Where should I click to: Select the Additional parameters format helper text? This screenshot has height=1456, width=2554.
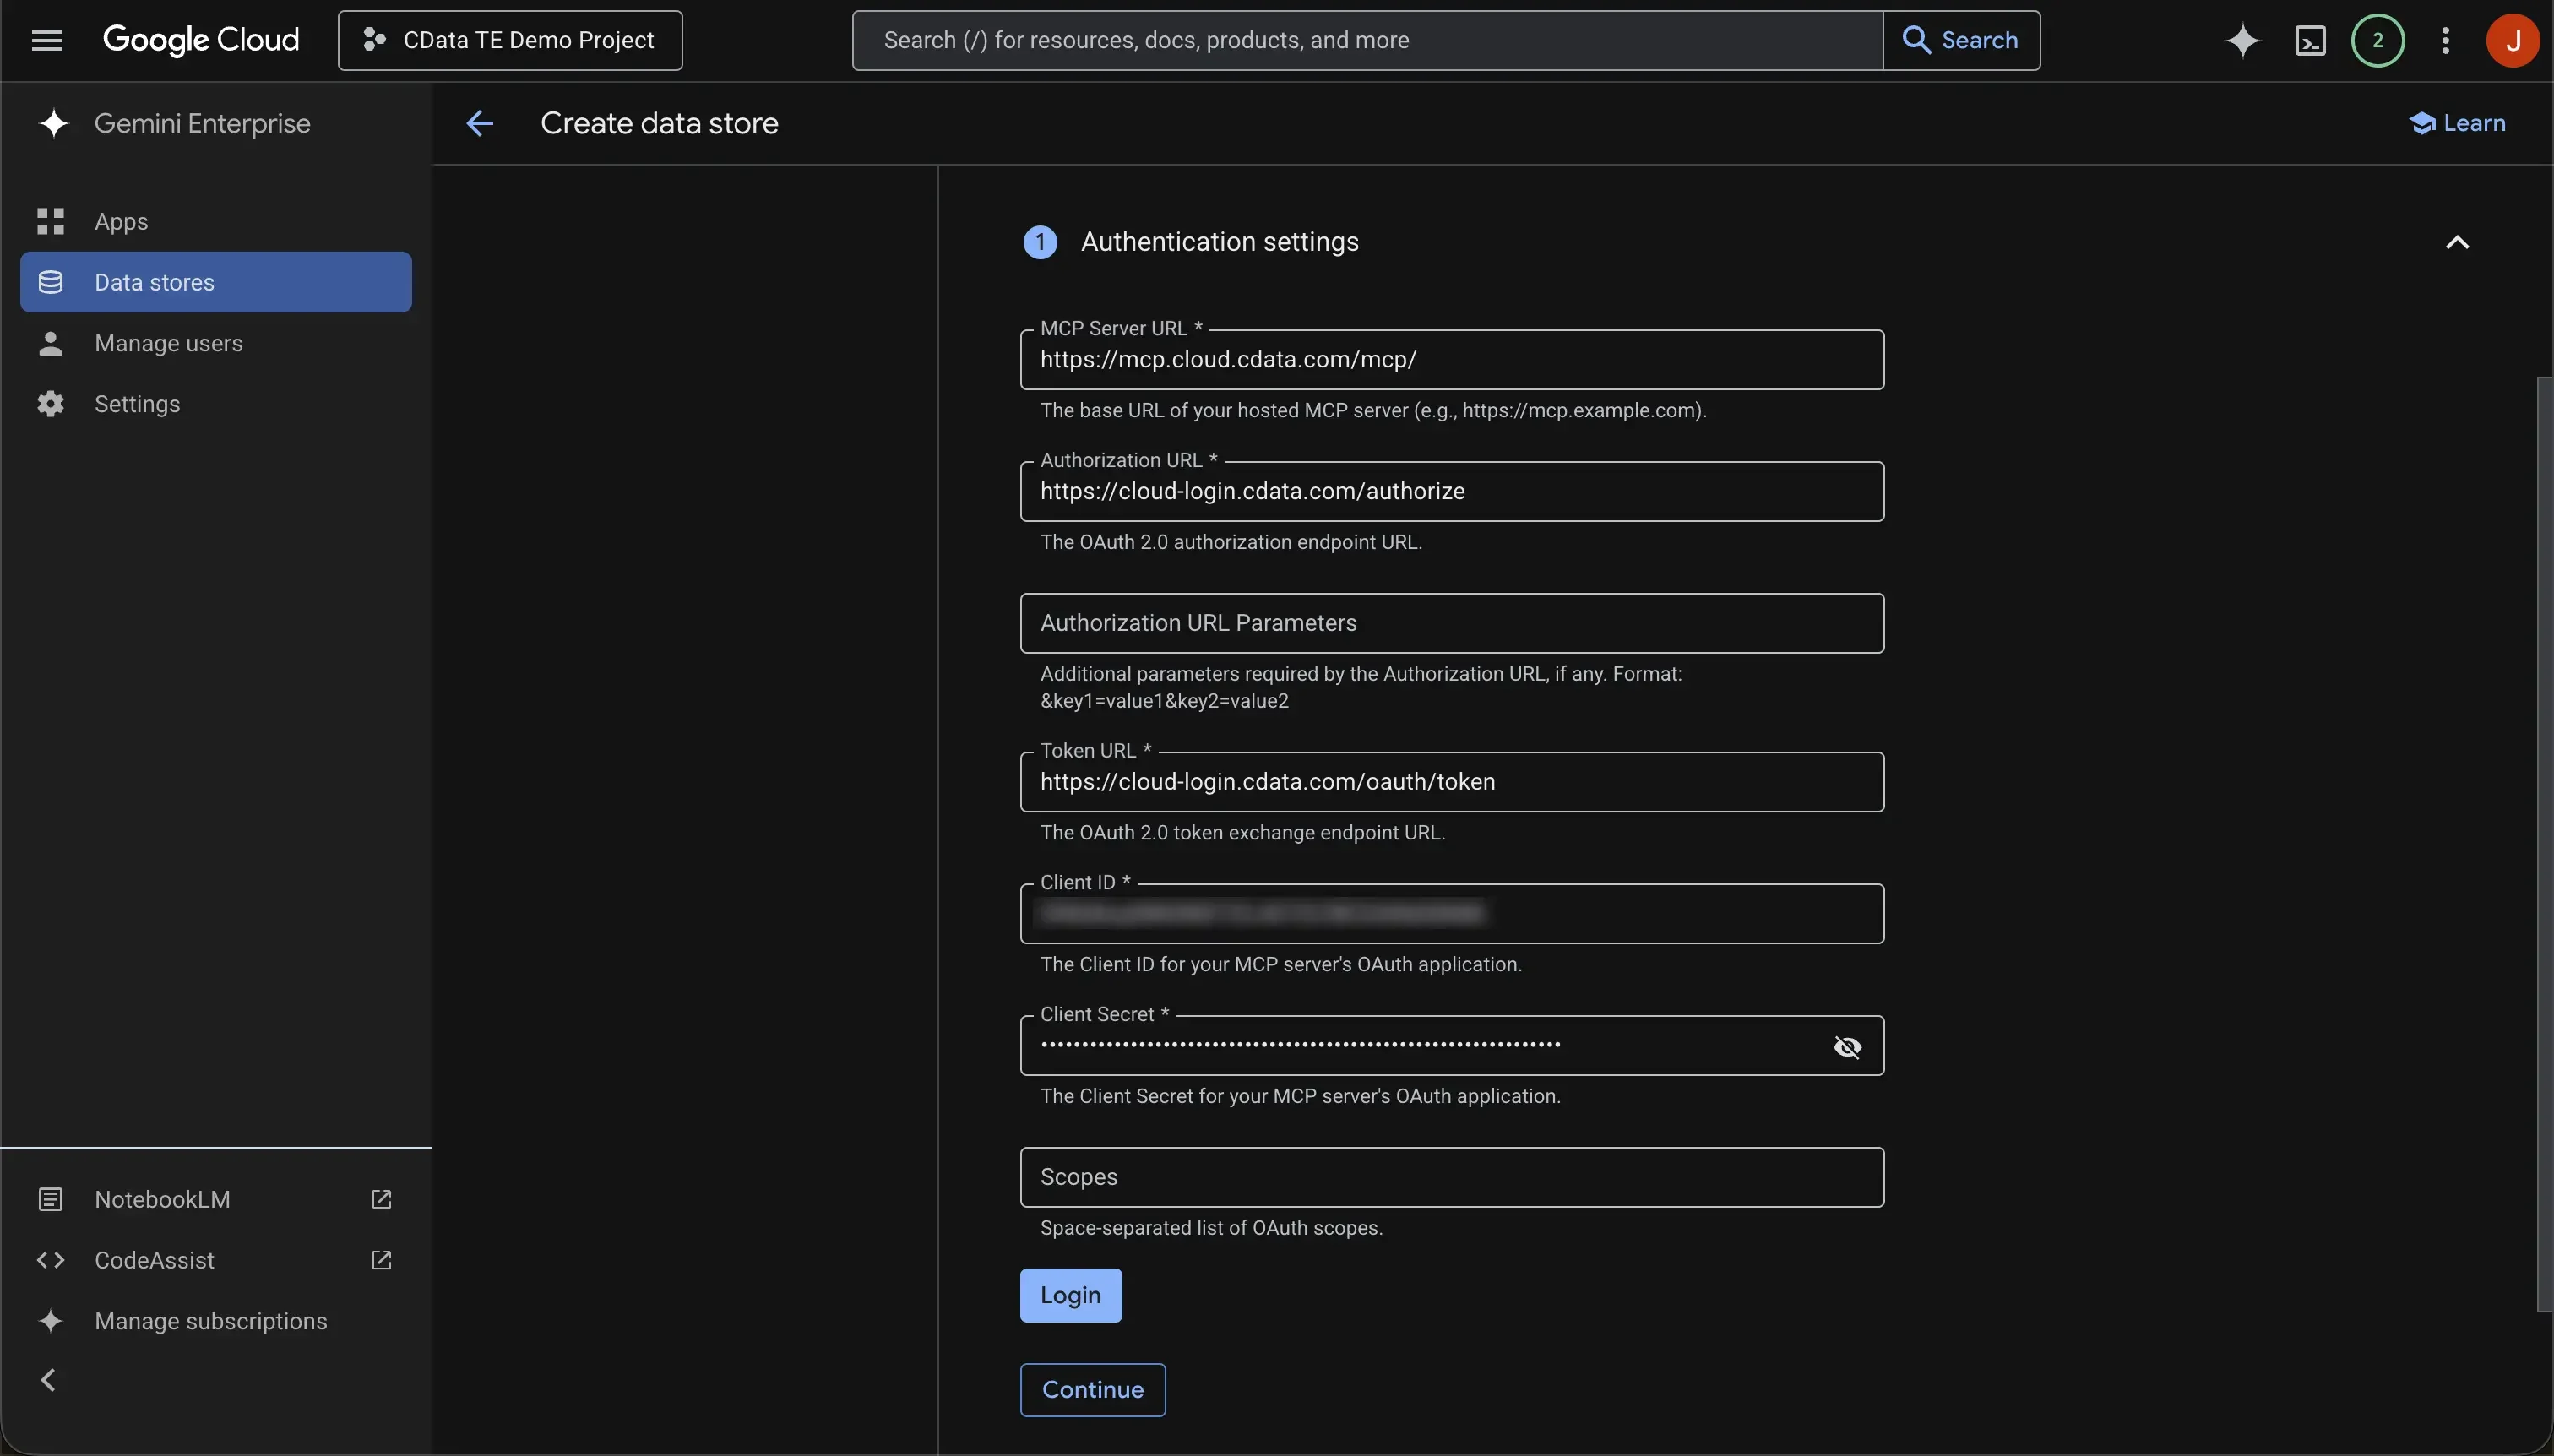tap(1361, 687)
